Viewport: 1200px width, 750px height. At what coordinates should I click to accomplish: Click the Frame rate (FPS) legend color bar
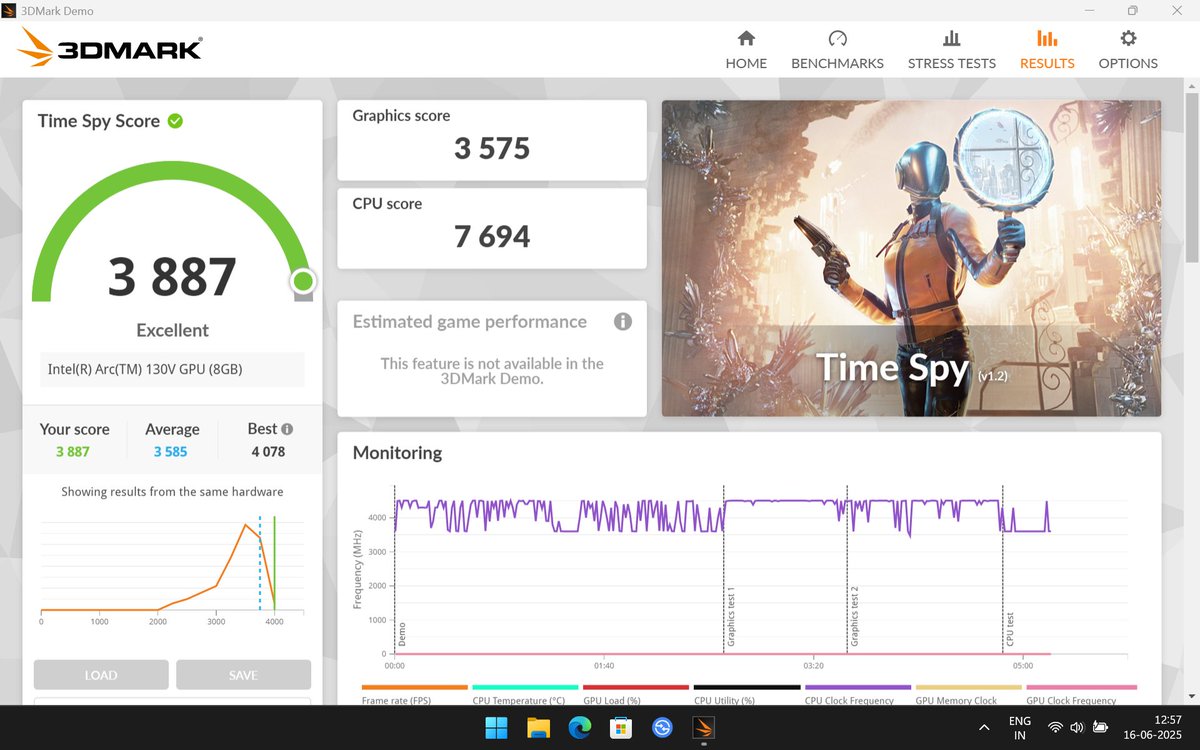[x=414, y=688]
